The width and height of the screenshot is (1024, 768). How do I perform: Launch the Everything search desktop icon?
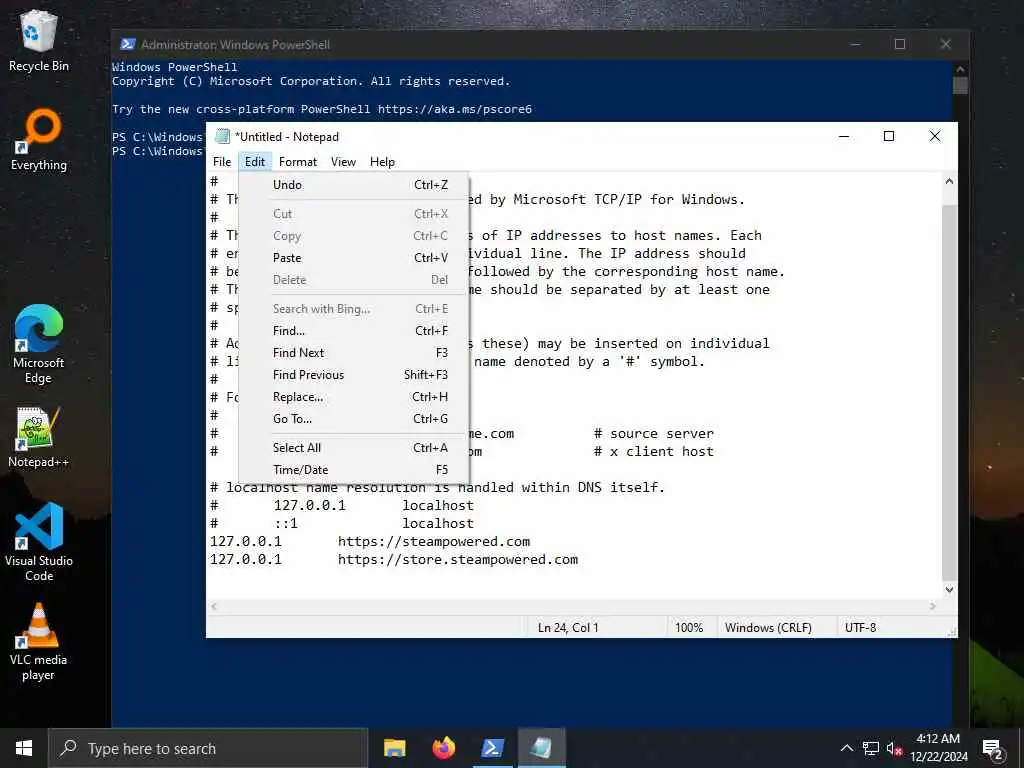39,140
